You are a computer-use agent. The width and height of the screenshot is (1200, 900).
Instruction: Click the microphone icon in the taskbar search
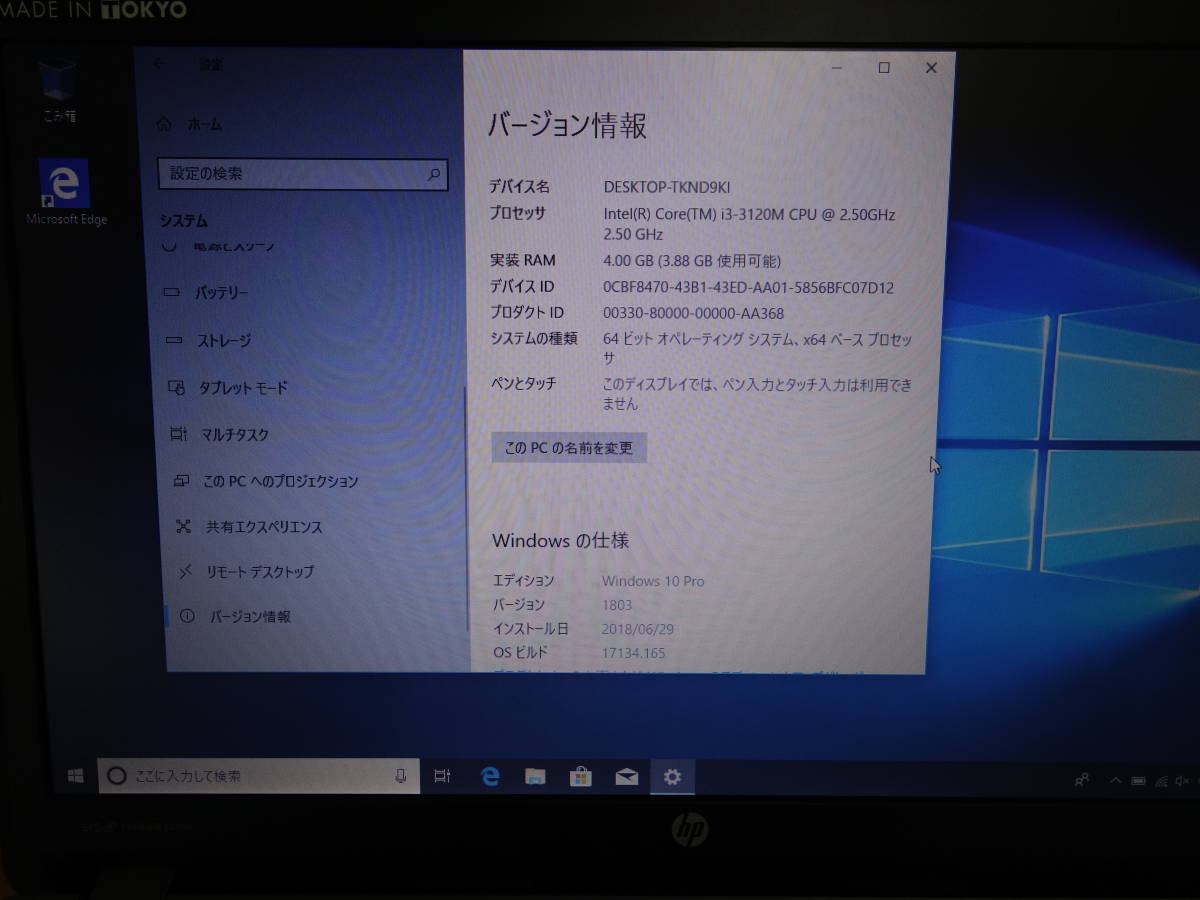pyautogui.click(x=401, y=776)
